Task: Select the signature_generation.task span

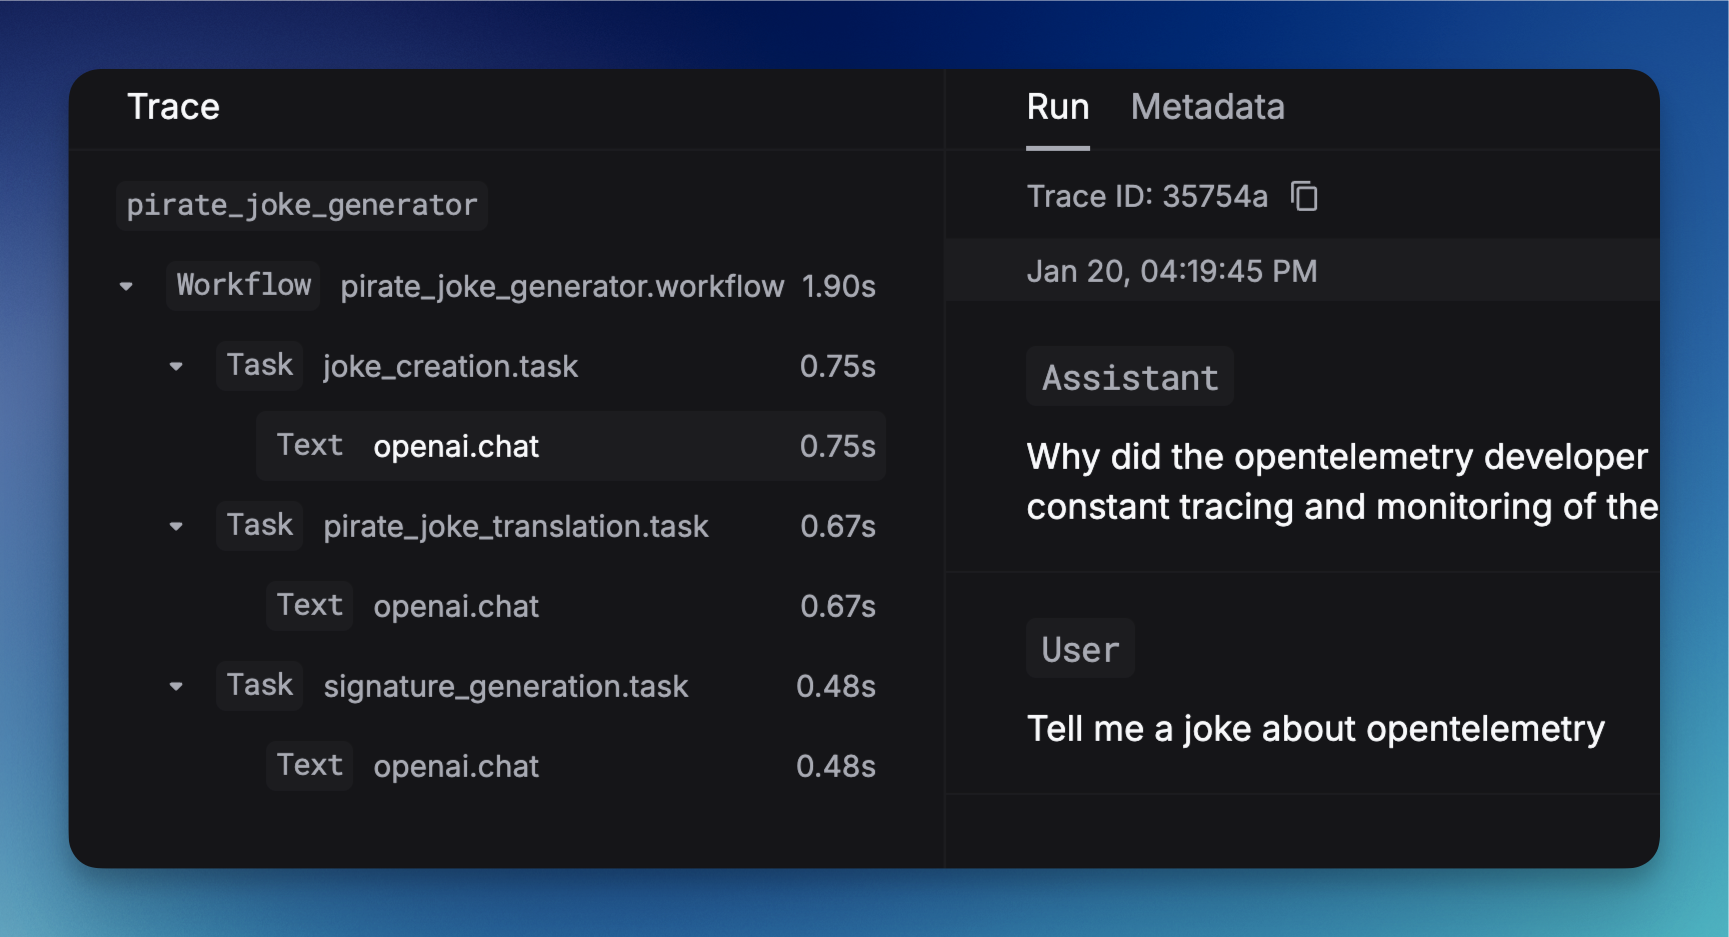Action: point(505,686)
